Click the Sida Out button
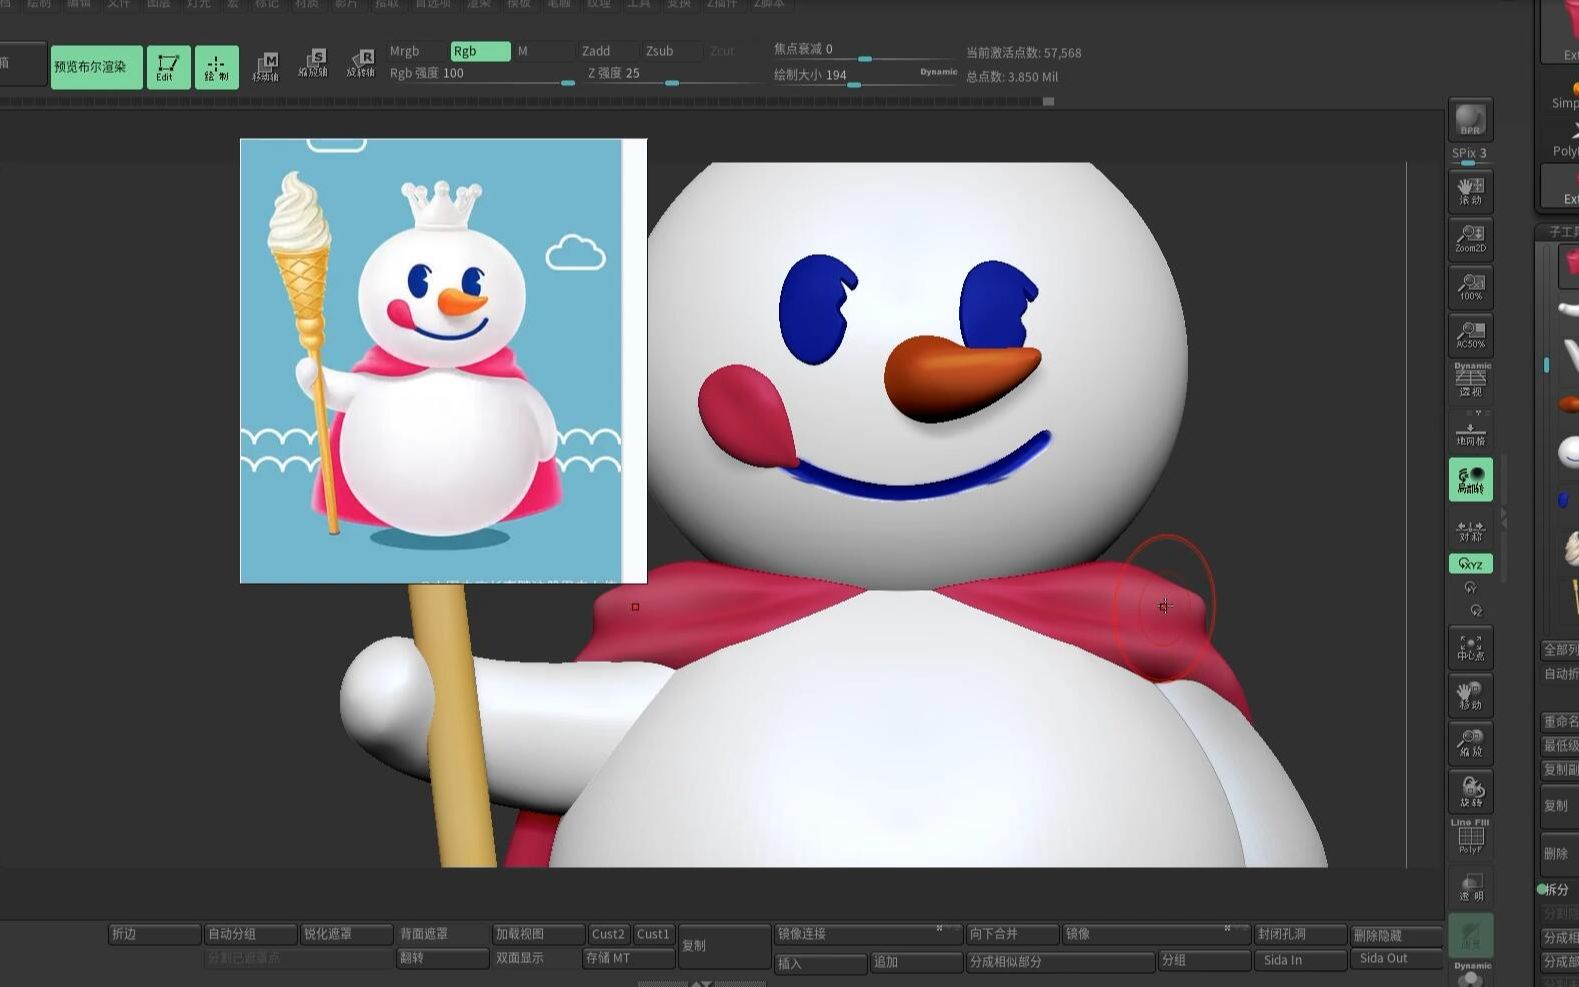The width and height of the screenshot is (1579, 987). point(1396,958)
